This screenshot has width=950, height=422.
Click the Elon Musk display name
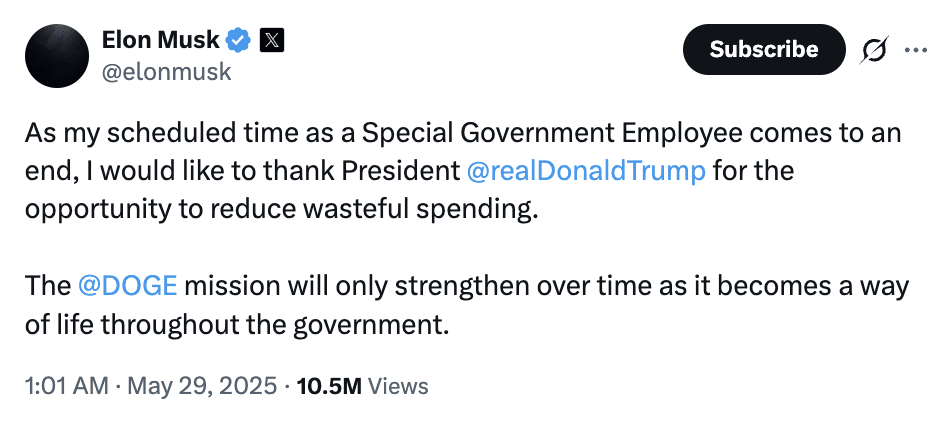(x=160, y=40)
